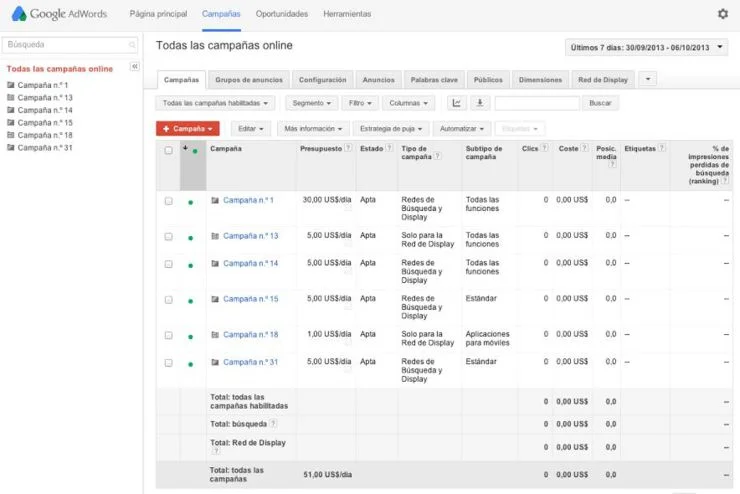Open Campaña n.º 18 link in table

[x=250, y=335]
